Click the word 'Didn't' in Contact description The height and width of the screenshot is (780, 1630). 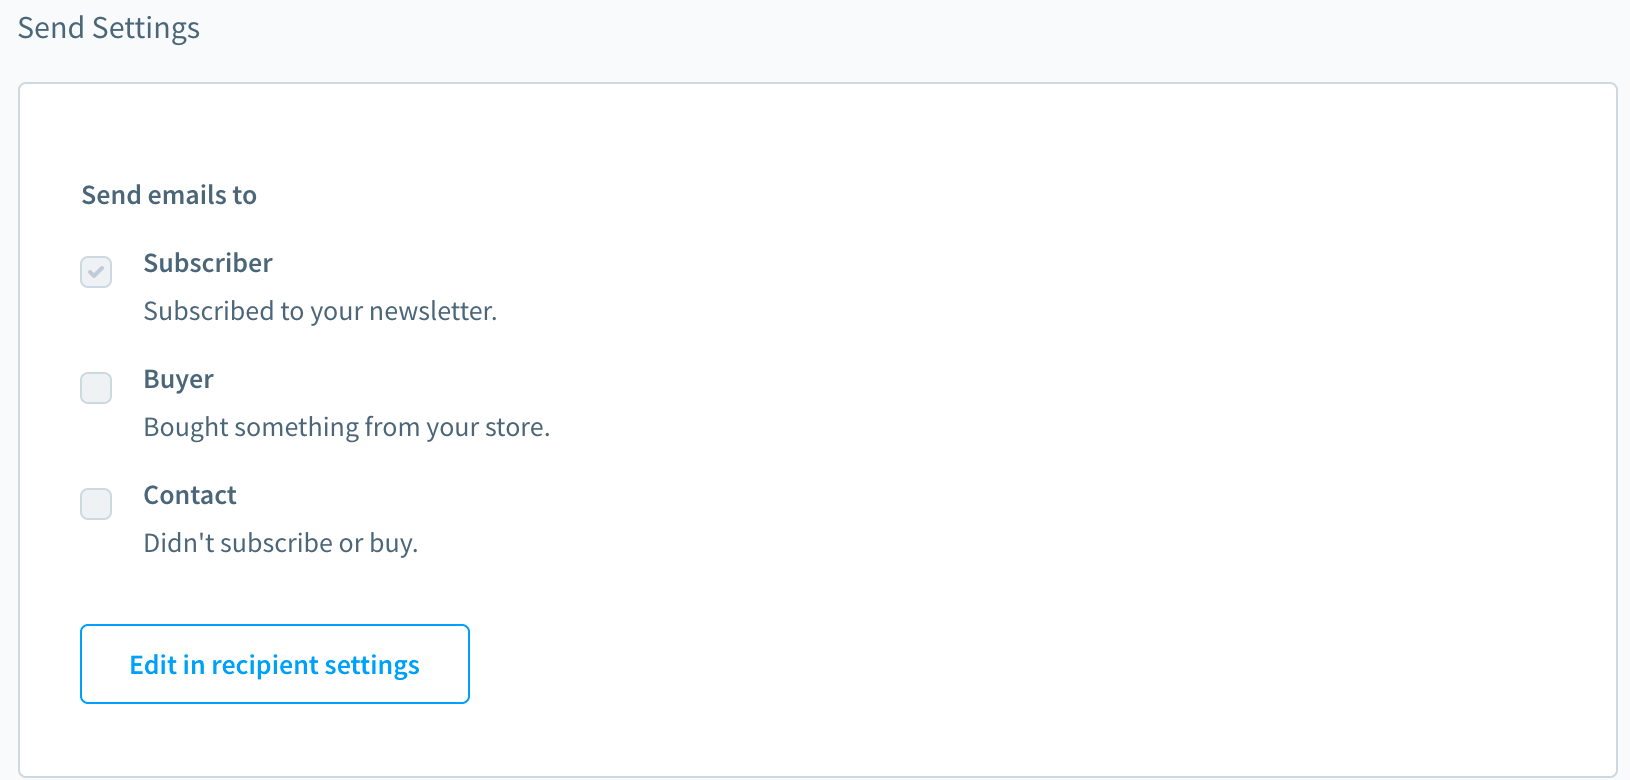[x=178, y=543]
